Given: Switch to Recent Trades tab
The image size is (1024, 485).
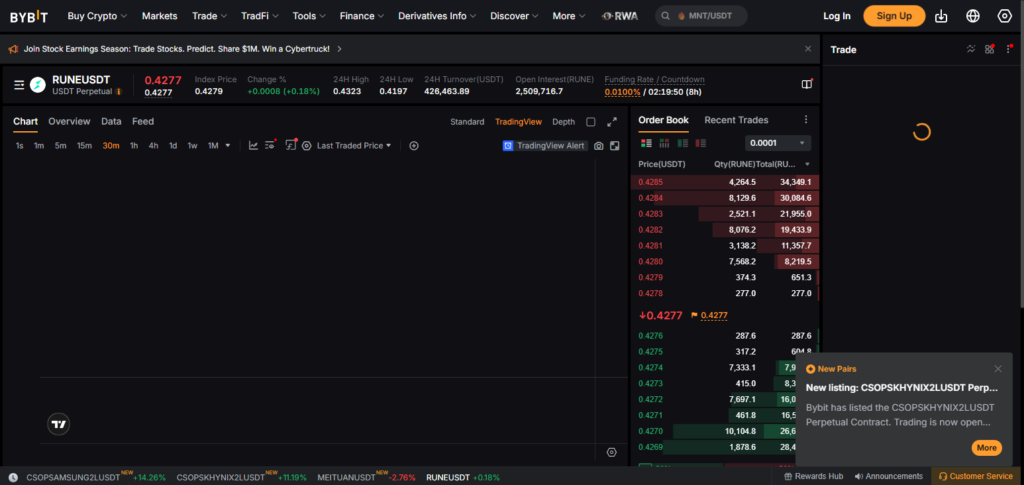Looking at the screenshot, I should click(x=736, y=120).
